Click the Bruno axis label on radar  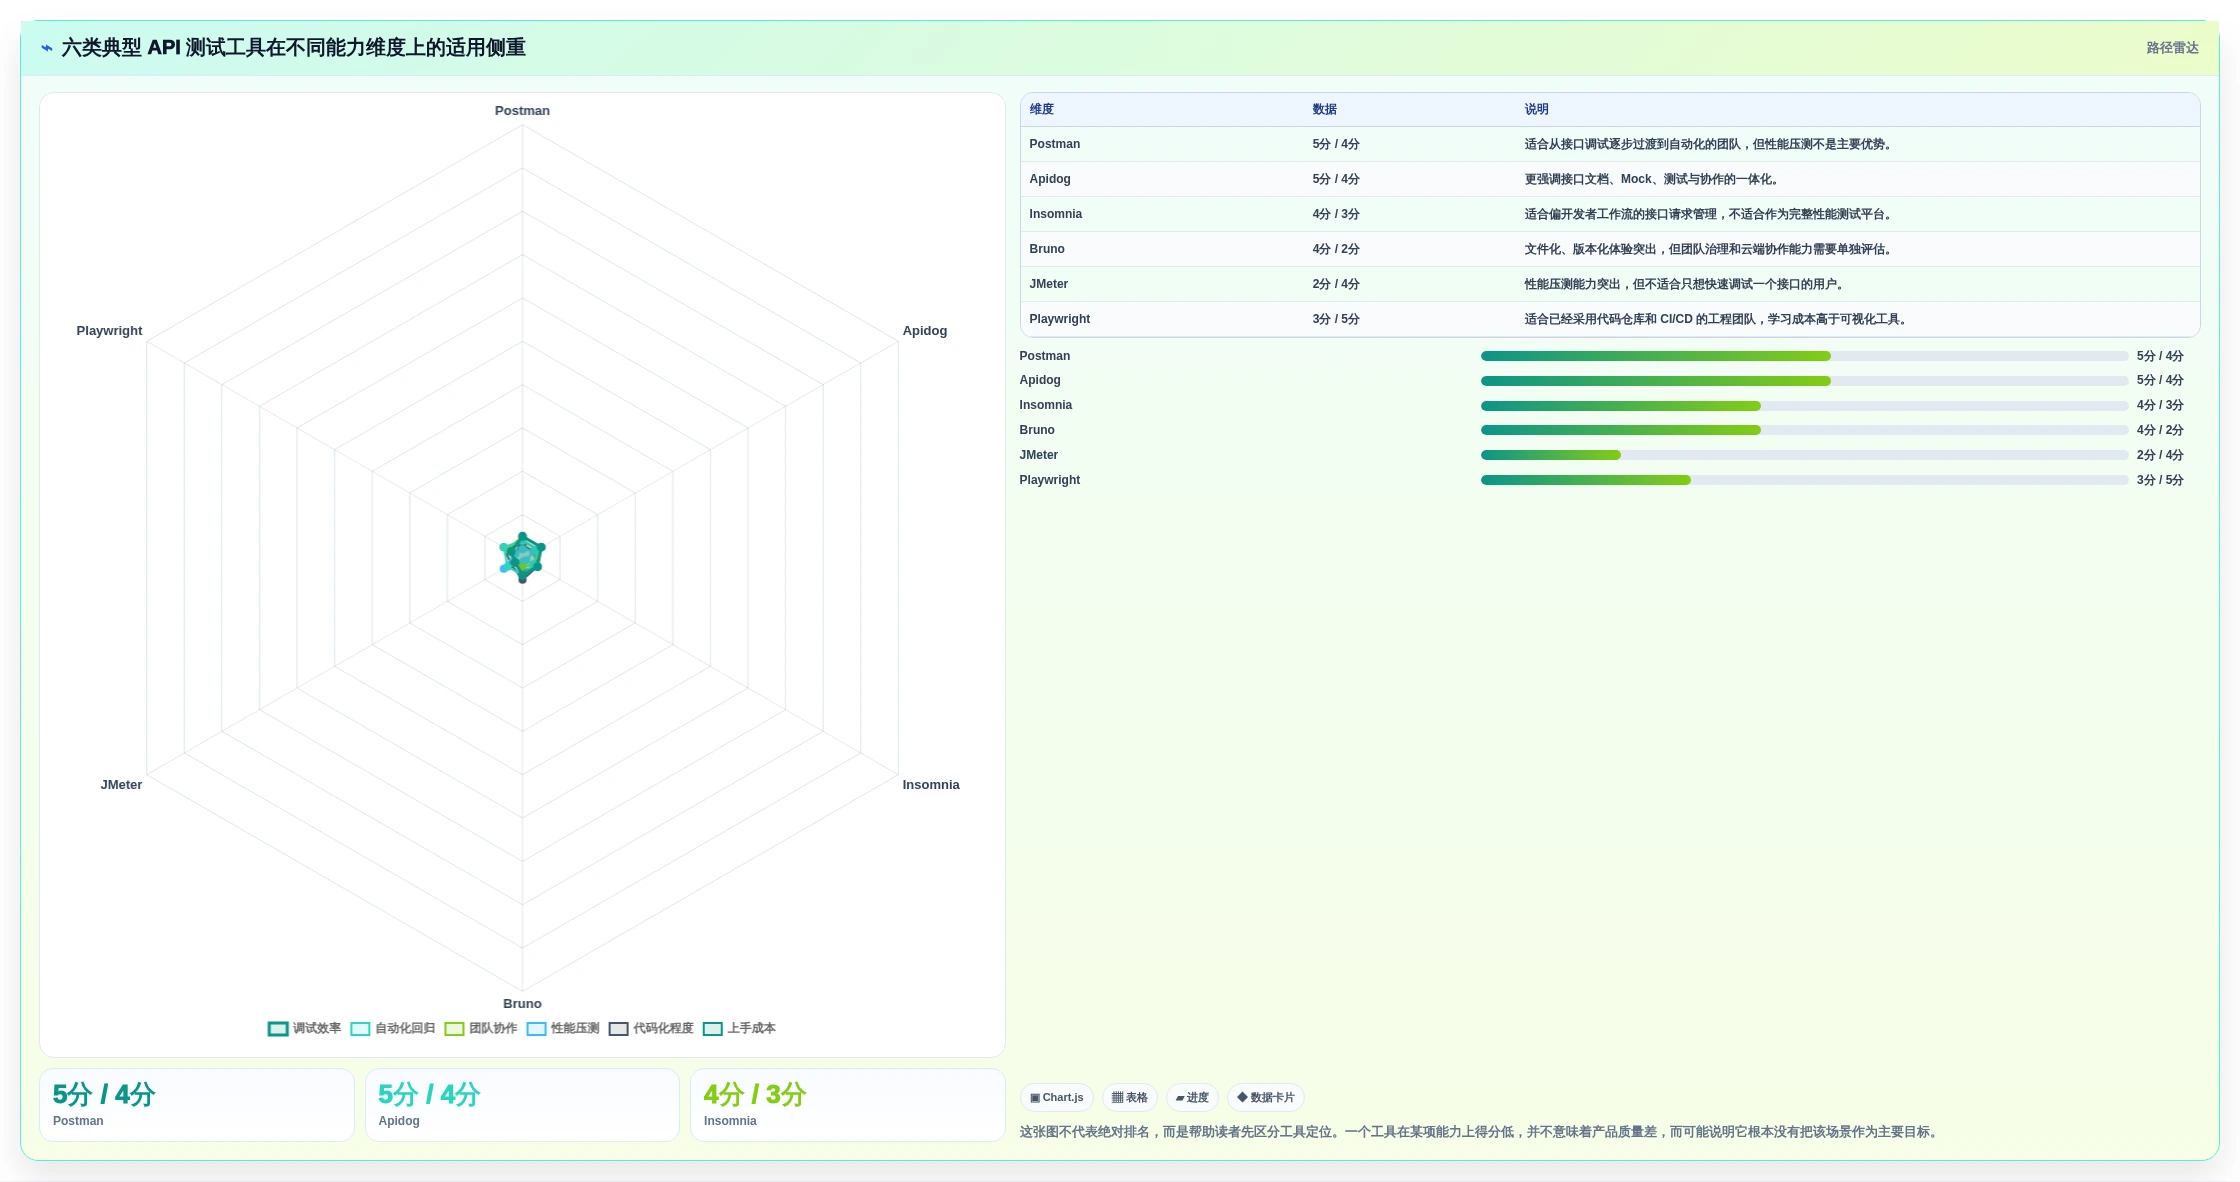pos(522,1004)
